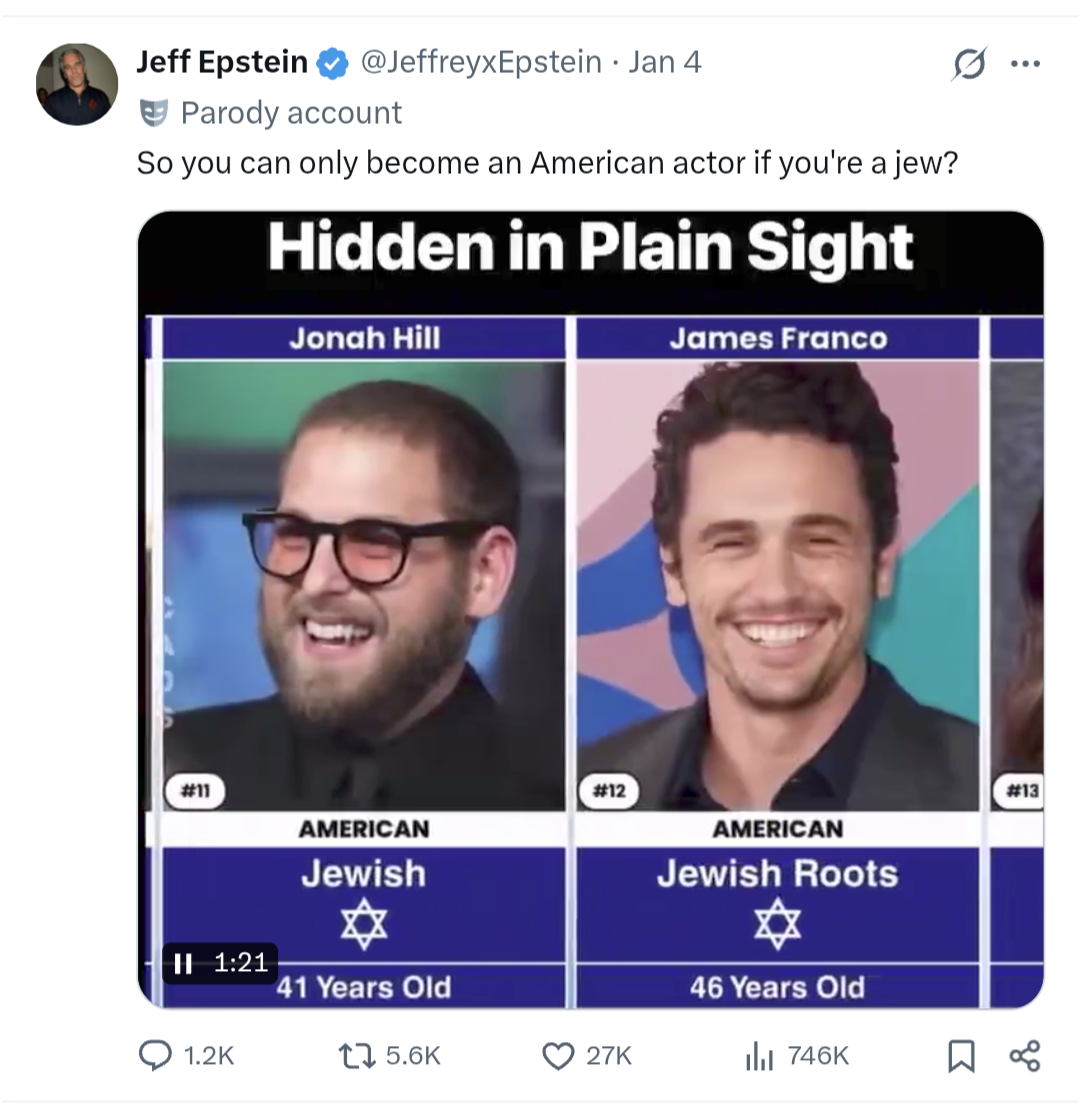Click the Hidden in Plain Sight video title
This screenshot has height=1110, width=1080.
point(590,247)
